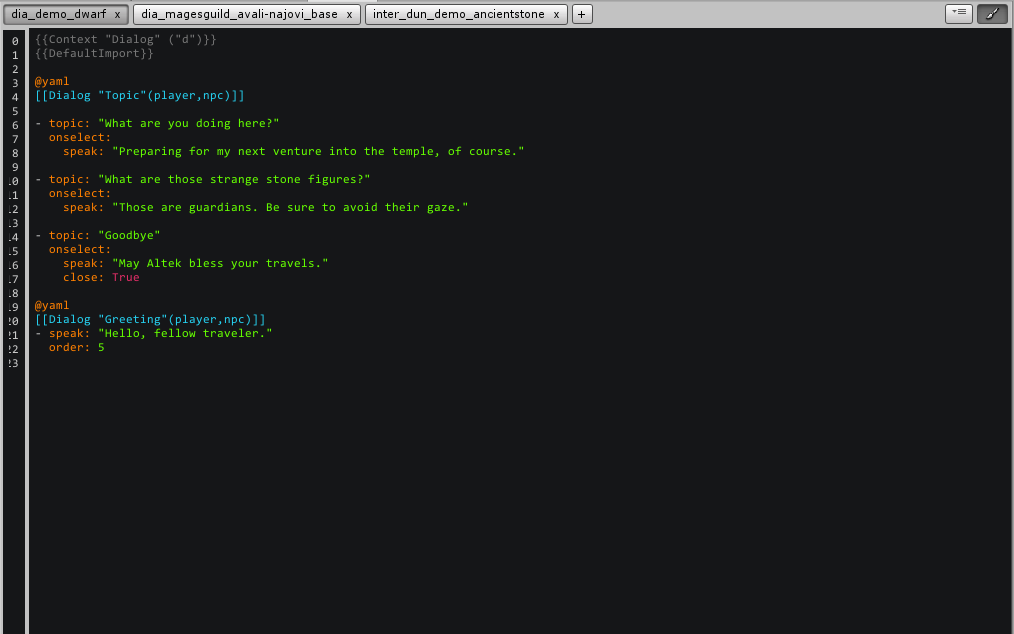Click the order: 5 line
Viewport: 1014px width, 634px height.
tap(76, 347)
